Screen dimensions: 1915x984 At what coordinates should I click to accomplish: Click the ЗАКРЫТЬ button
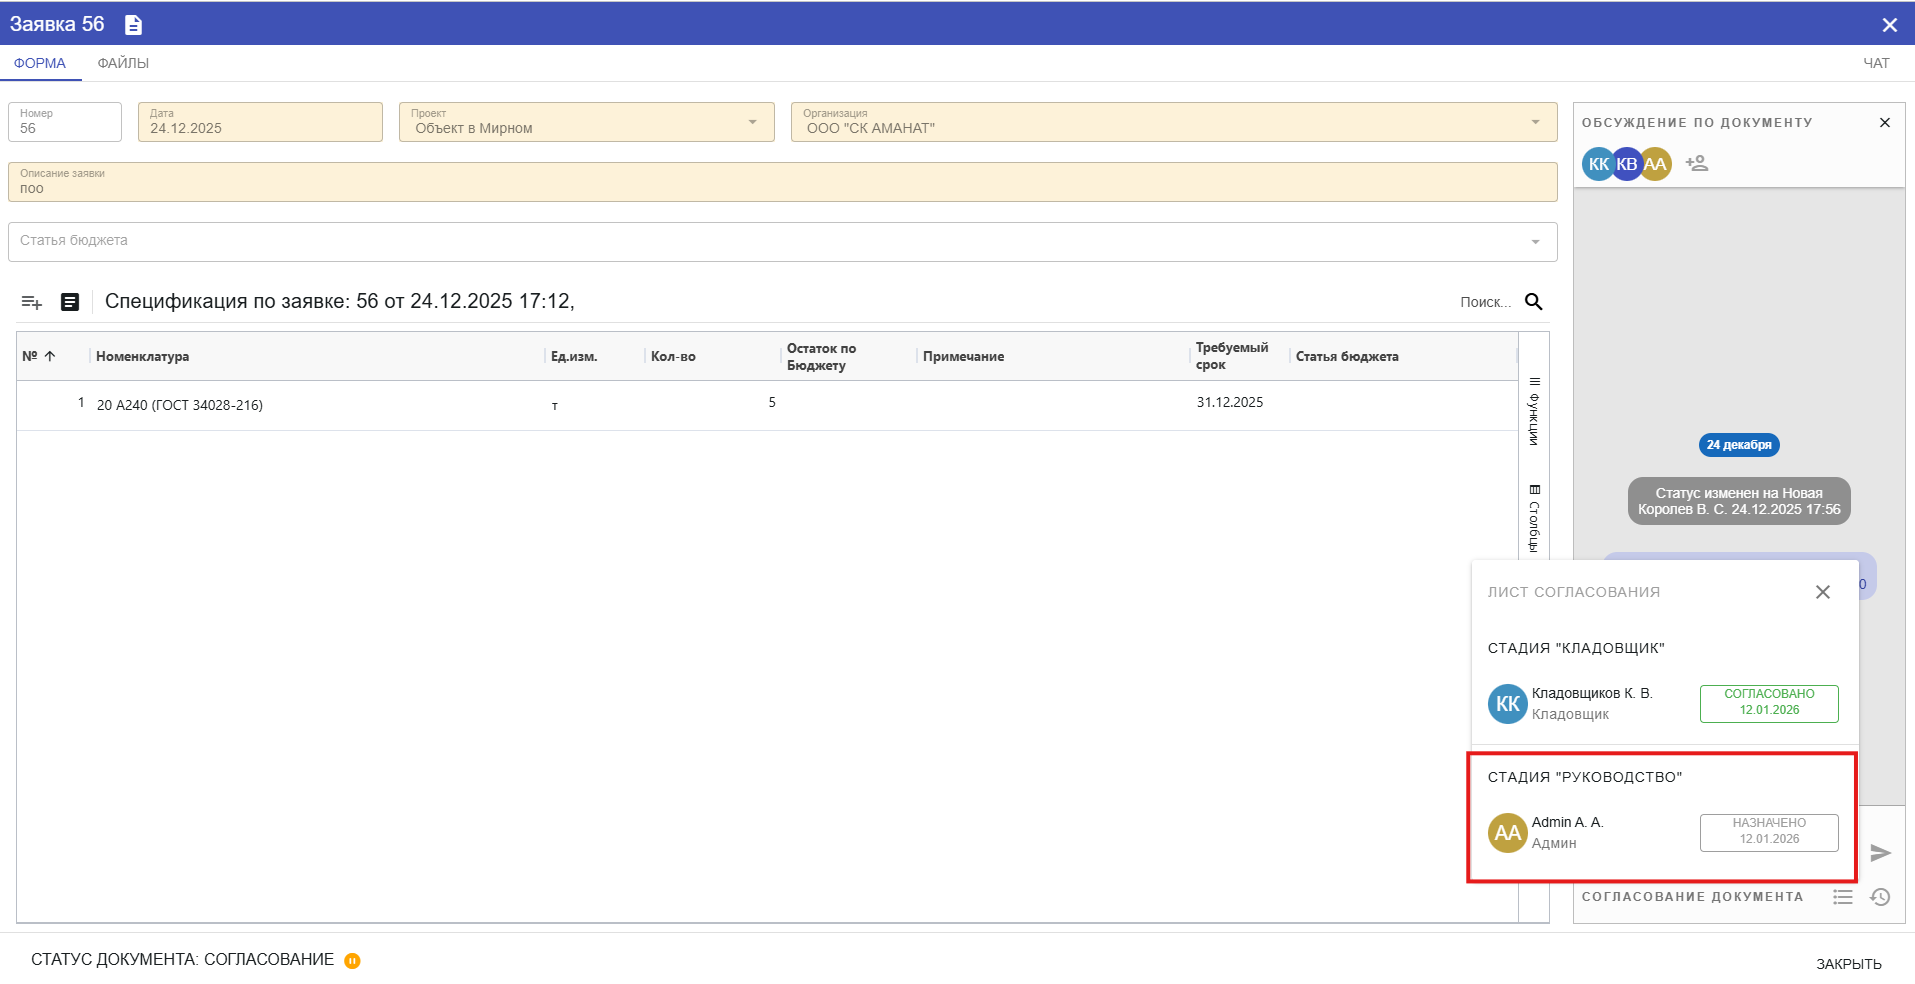[x=1848, y=964]
